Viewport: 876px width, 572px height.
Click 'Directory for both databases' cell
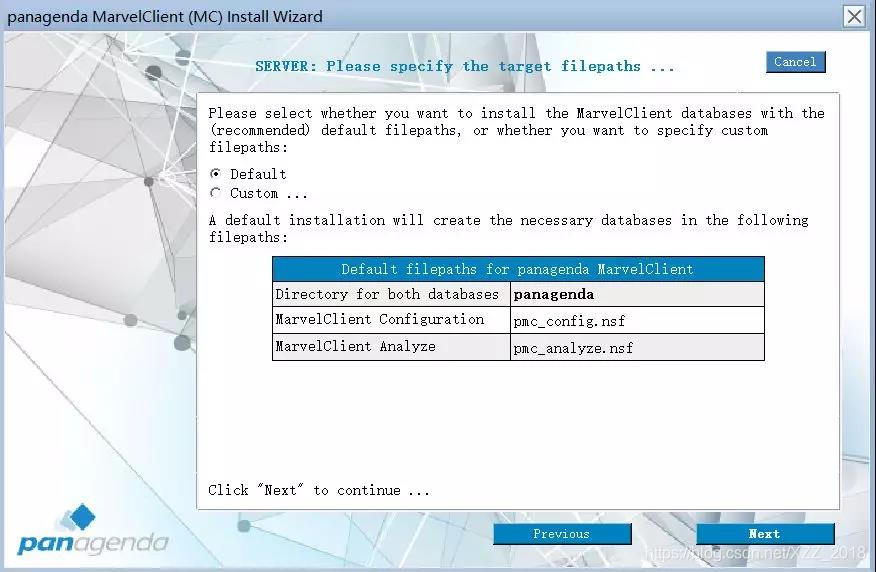coord(391,294)
